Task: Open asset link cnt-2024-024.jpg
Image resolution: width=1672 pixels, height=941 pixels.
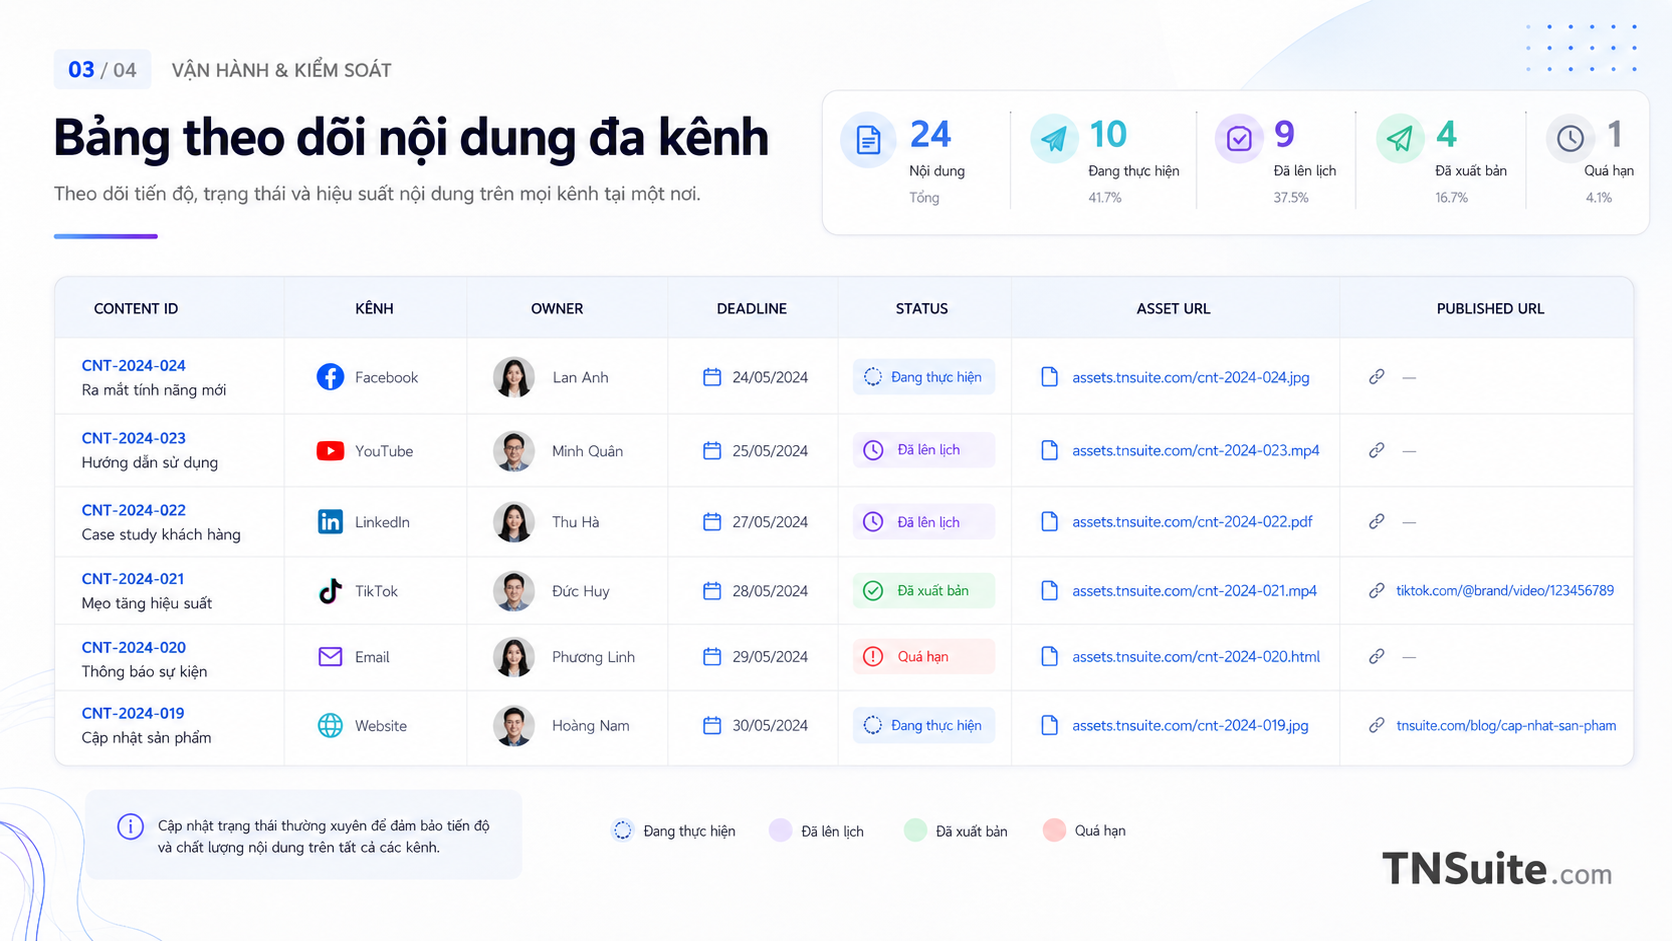Action: (1190, 378)
